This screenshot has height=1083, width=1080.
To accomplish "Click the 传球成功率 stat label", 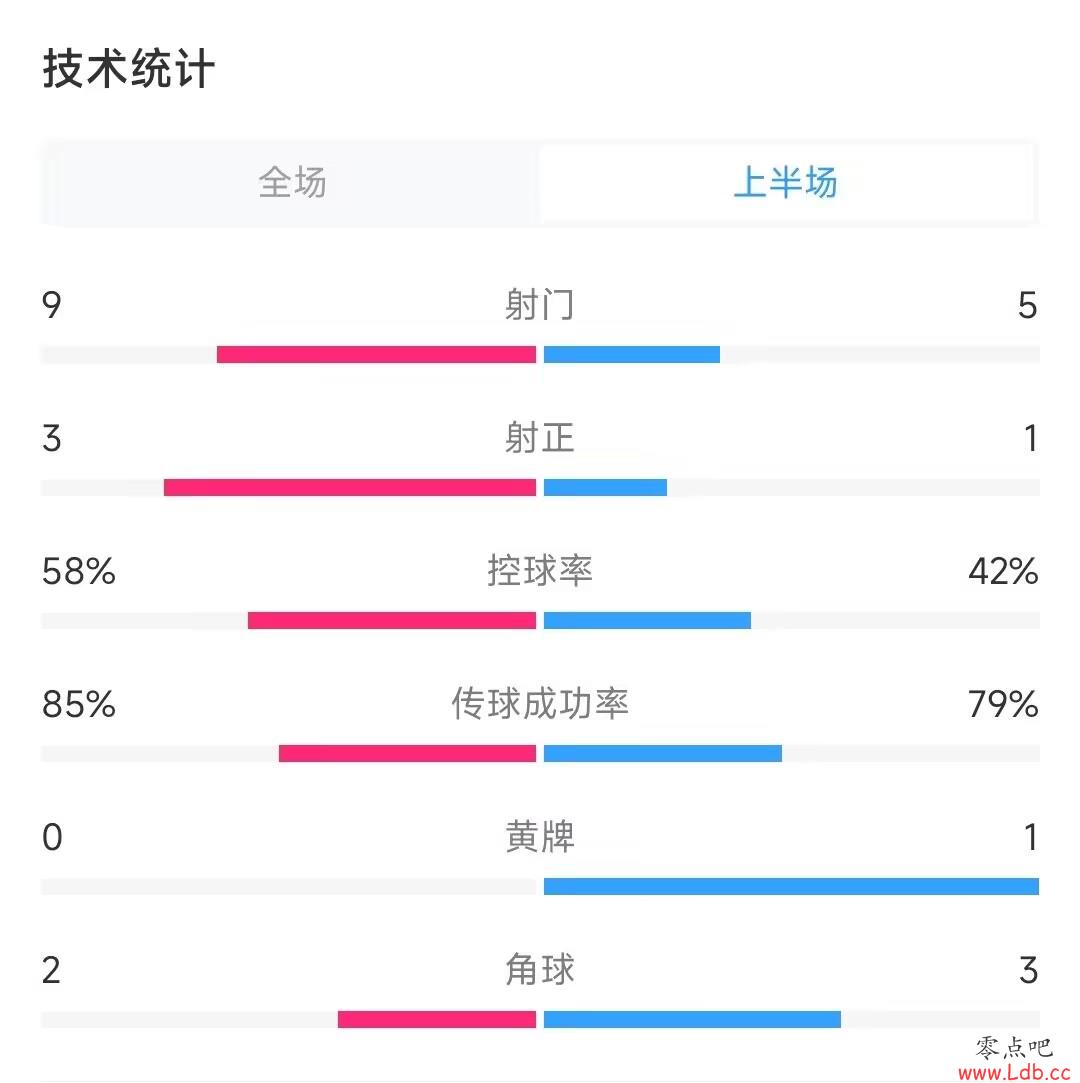I will [x=539, y=704].
